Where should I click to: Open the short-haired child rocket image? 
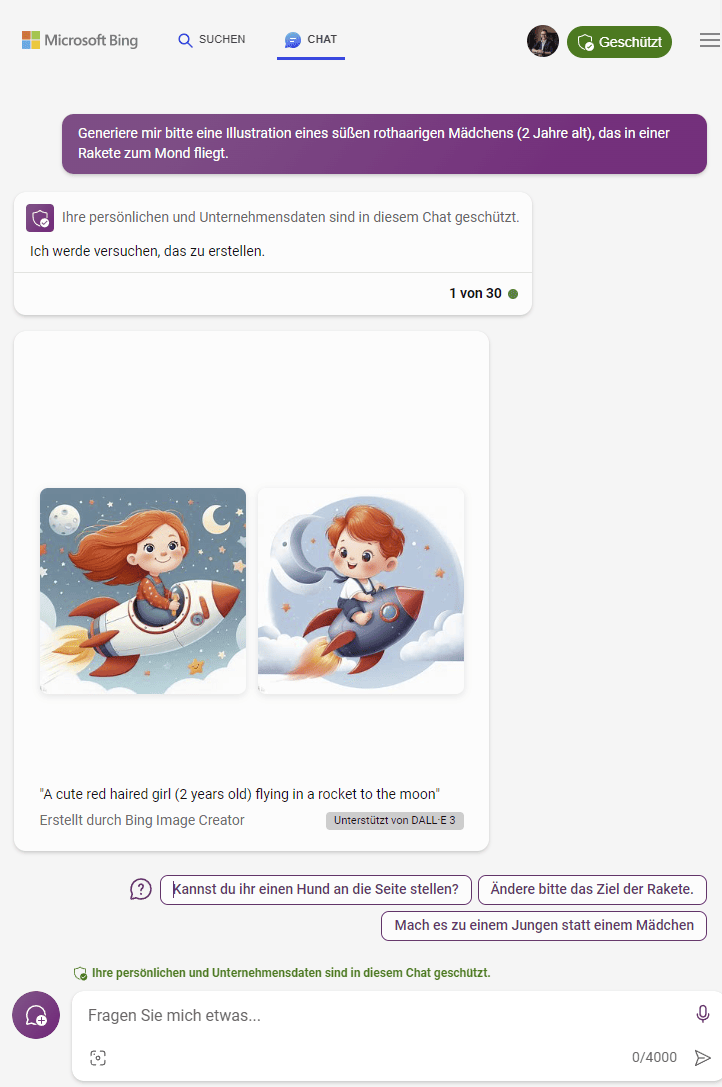[x=361, y=590]
